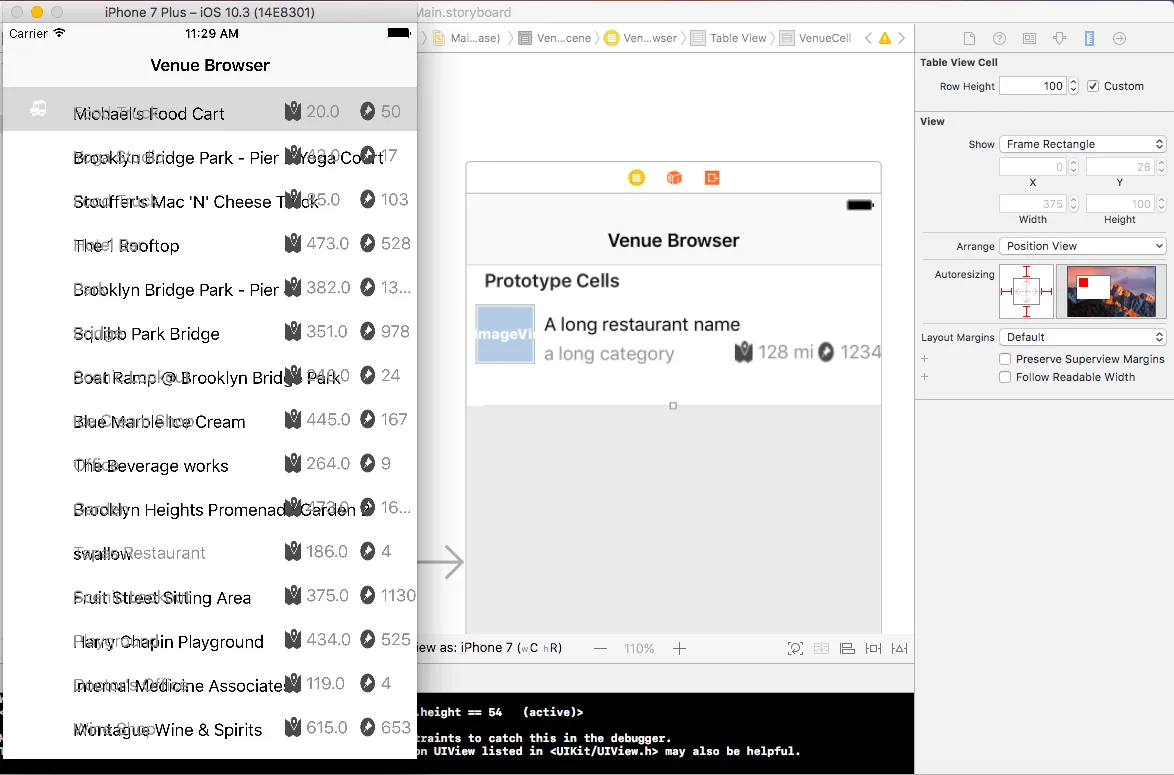Click the storyboard entry point arrow

pos(441,562)
